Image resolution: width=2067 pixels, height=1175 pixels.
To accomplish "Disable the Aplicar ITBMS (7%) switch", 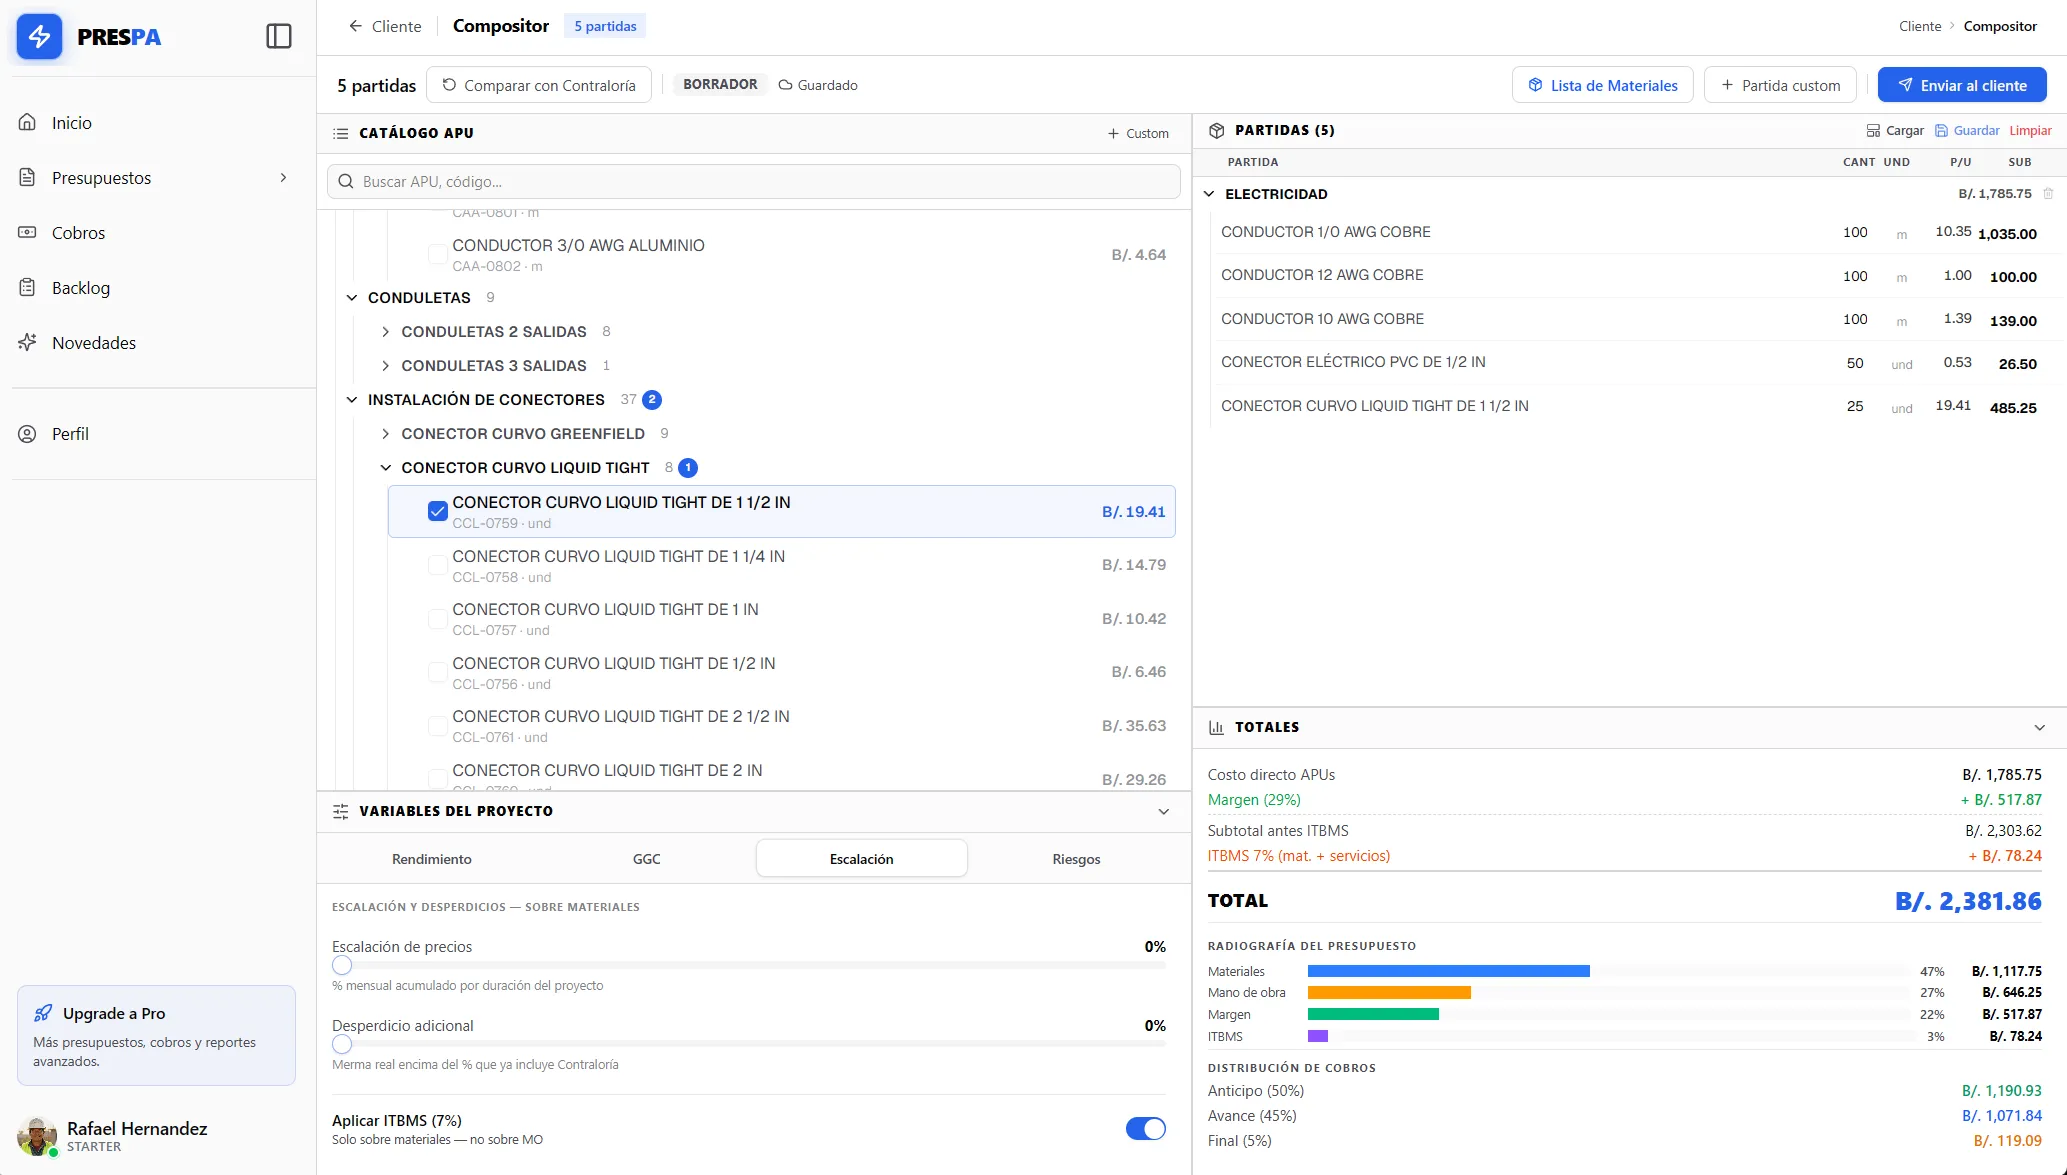I will [x=1145, y=1129].
